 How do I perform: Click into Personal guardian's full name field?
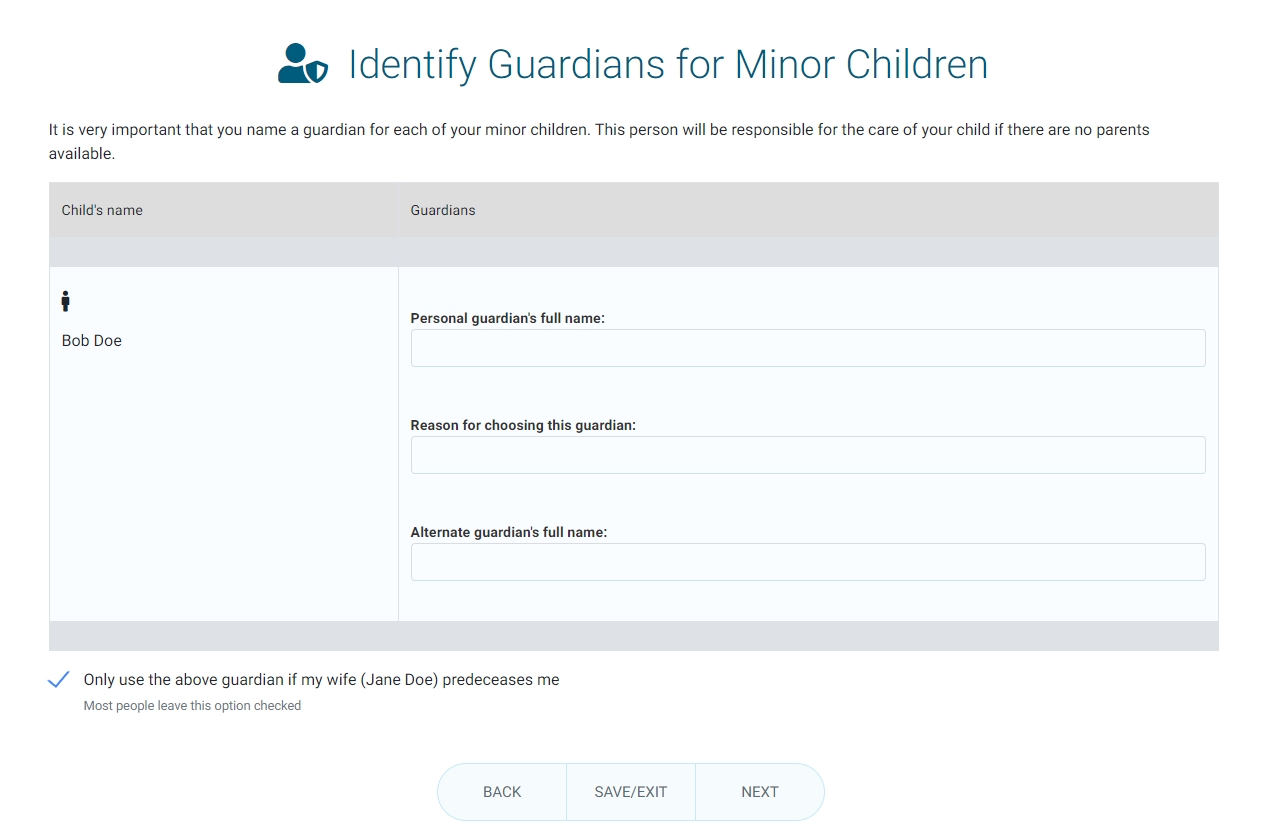pyautogui.click(x=807, y=348)
